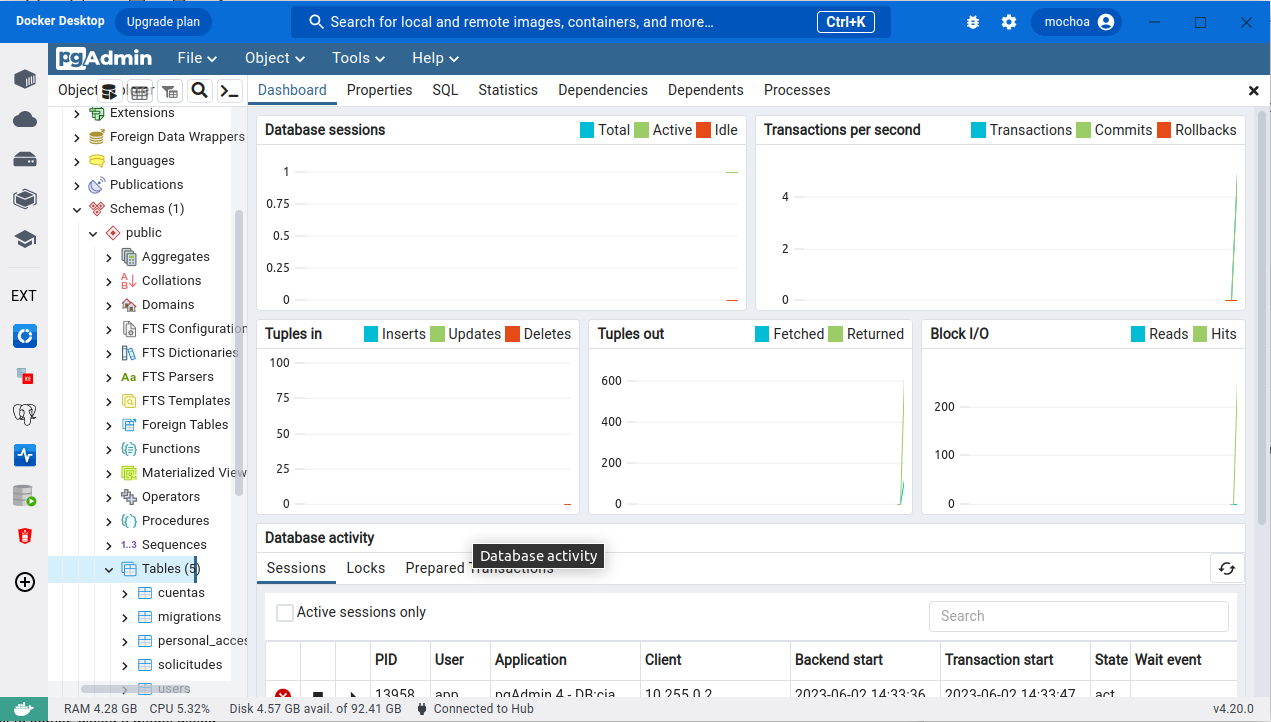Click the sessions Search field
The width and height of the screenshot is (1271, 722).
point(1078,616)
